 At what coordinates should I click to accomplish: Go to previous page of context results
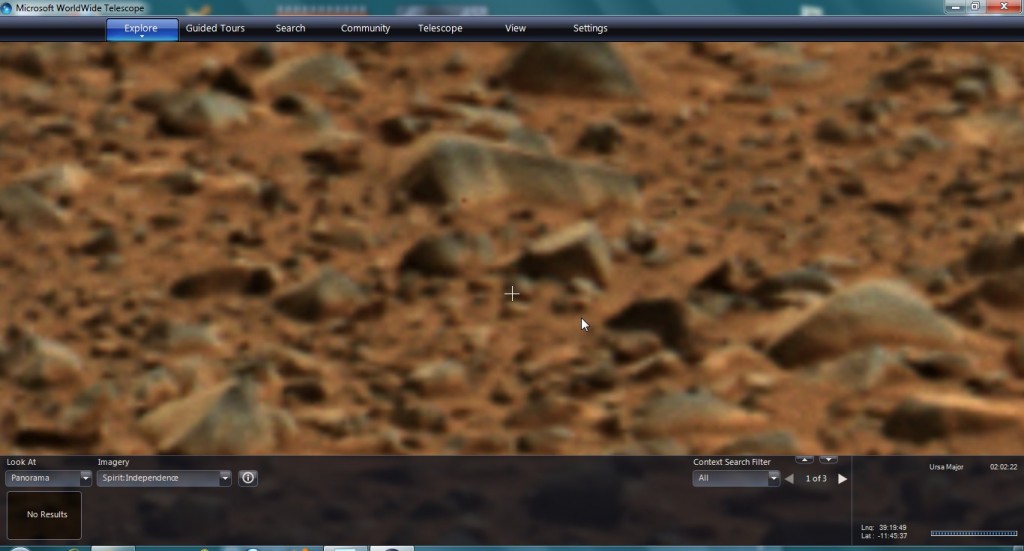coord(789,479)
